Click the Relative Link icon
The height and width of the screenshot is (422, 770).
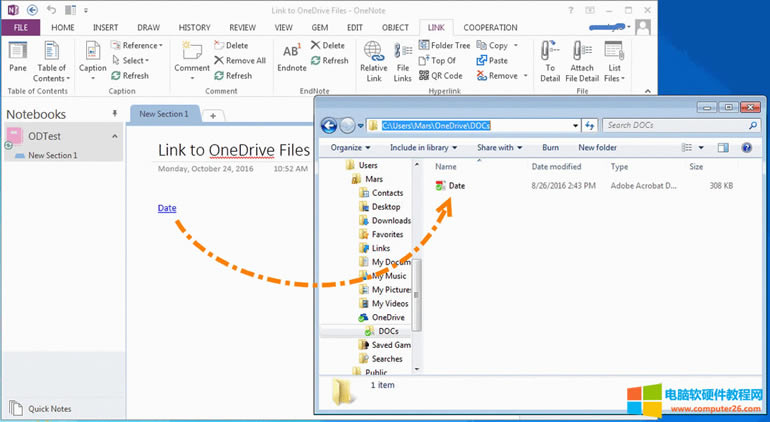(x=374, y=59)
